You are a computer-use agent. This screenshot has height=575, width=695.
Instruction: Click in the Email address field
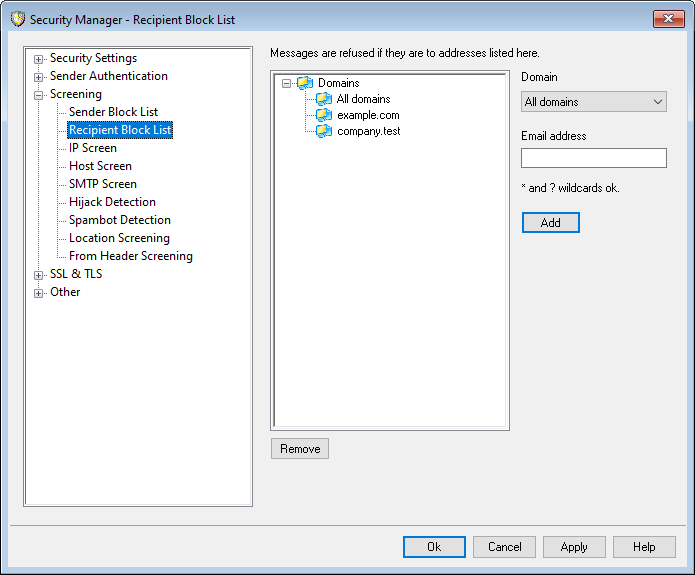(593, 158)
